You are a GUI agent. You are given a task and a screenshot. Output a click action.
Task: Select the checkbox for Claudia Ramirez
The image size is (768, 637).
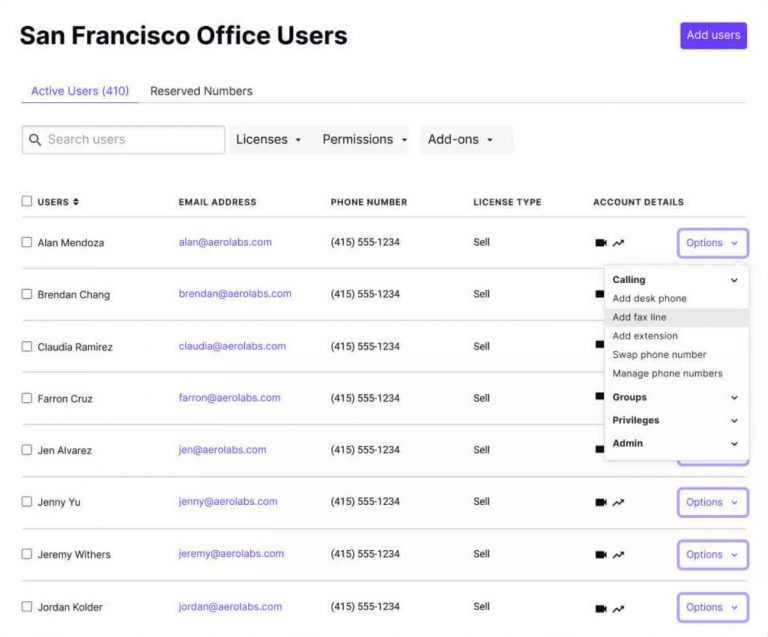pyautogui.click(x=27, y=346)
